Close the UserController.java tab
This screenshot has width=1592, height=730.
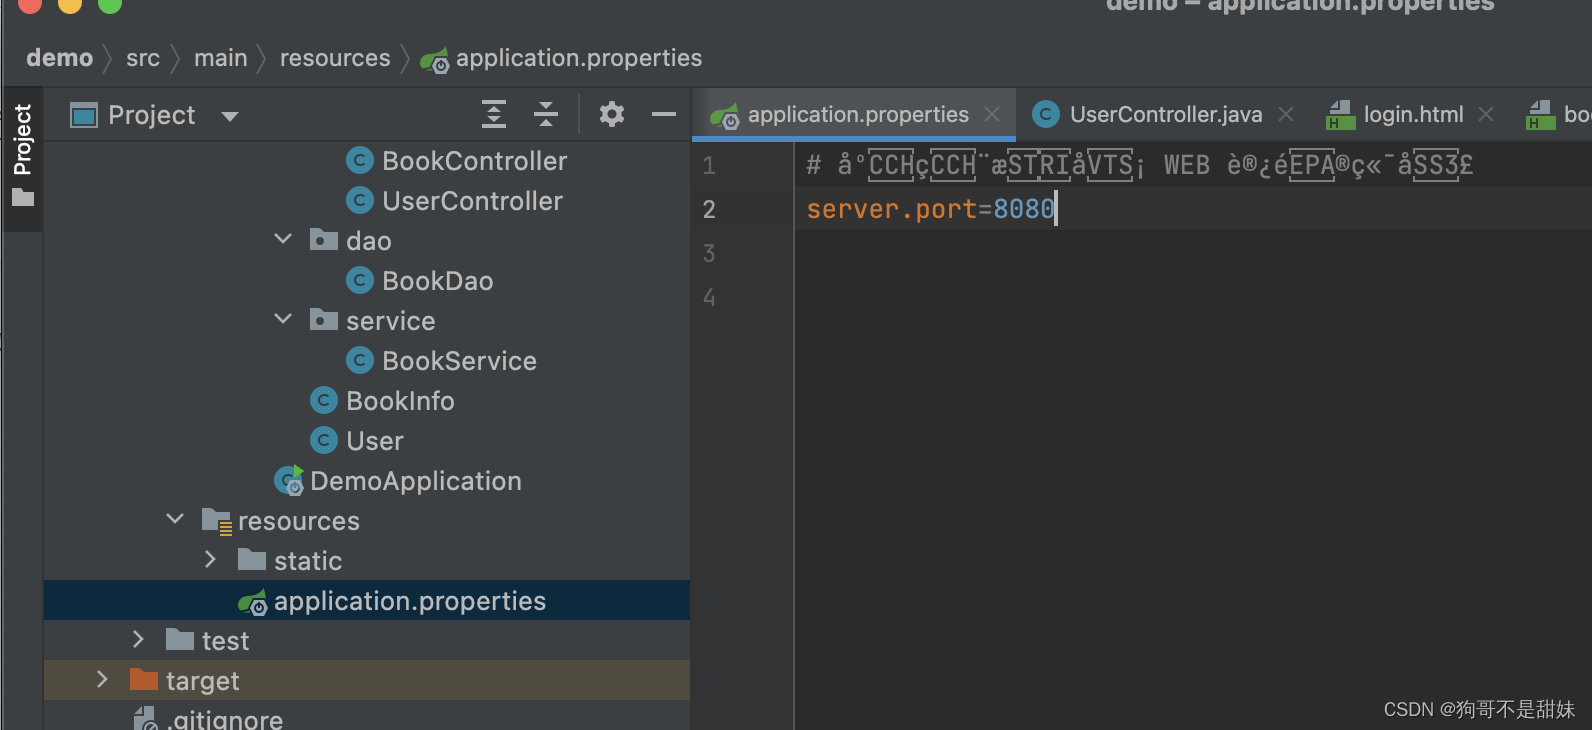click(x=1286, y=115)
